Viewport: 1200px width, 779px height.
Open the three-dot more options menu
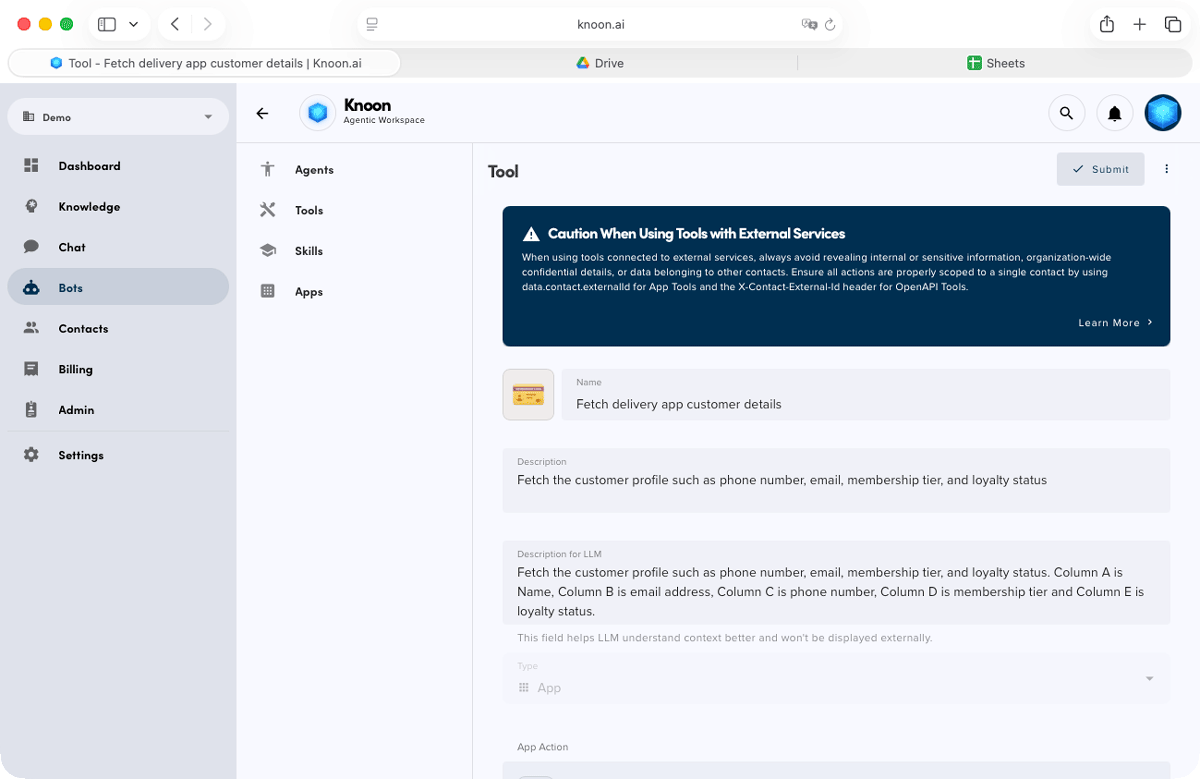pyautogui.click(x=1166, y=169)
